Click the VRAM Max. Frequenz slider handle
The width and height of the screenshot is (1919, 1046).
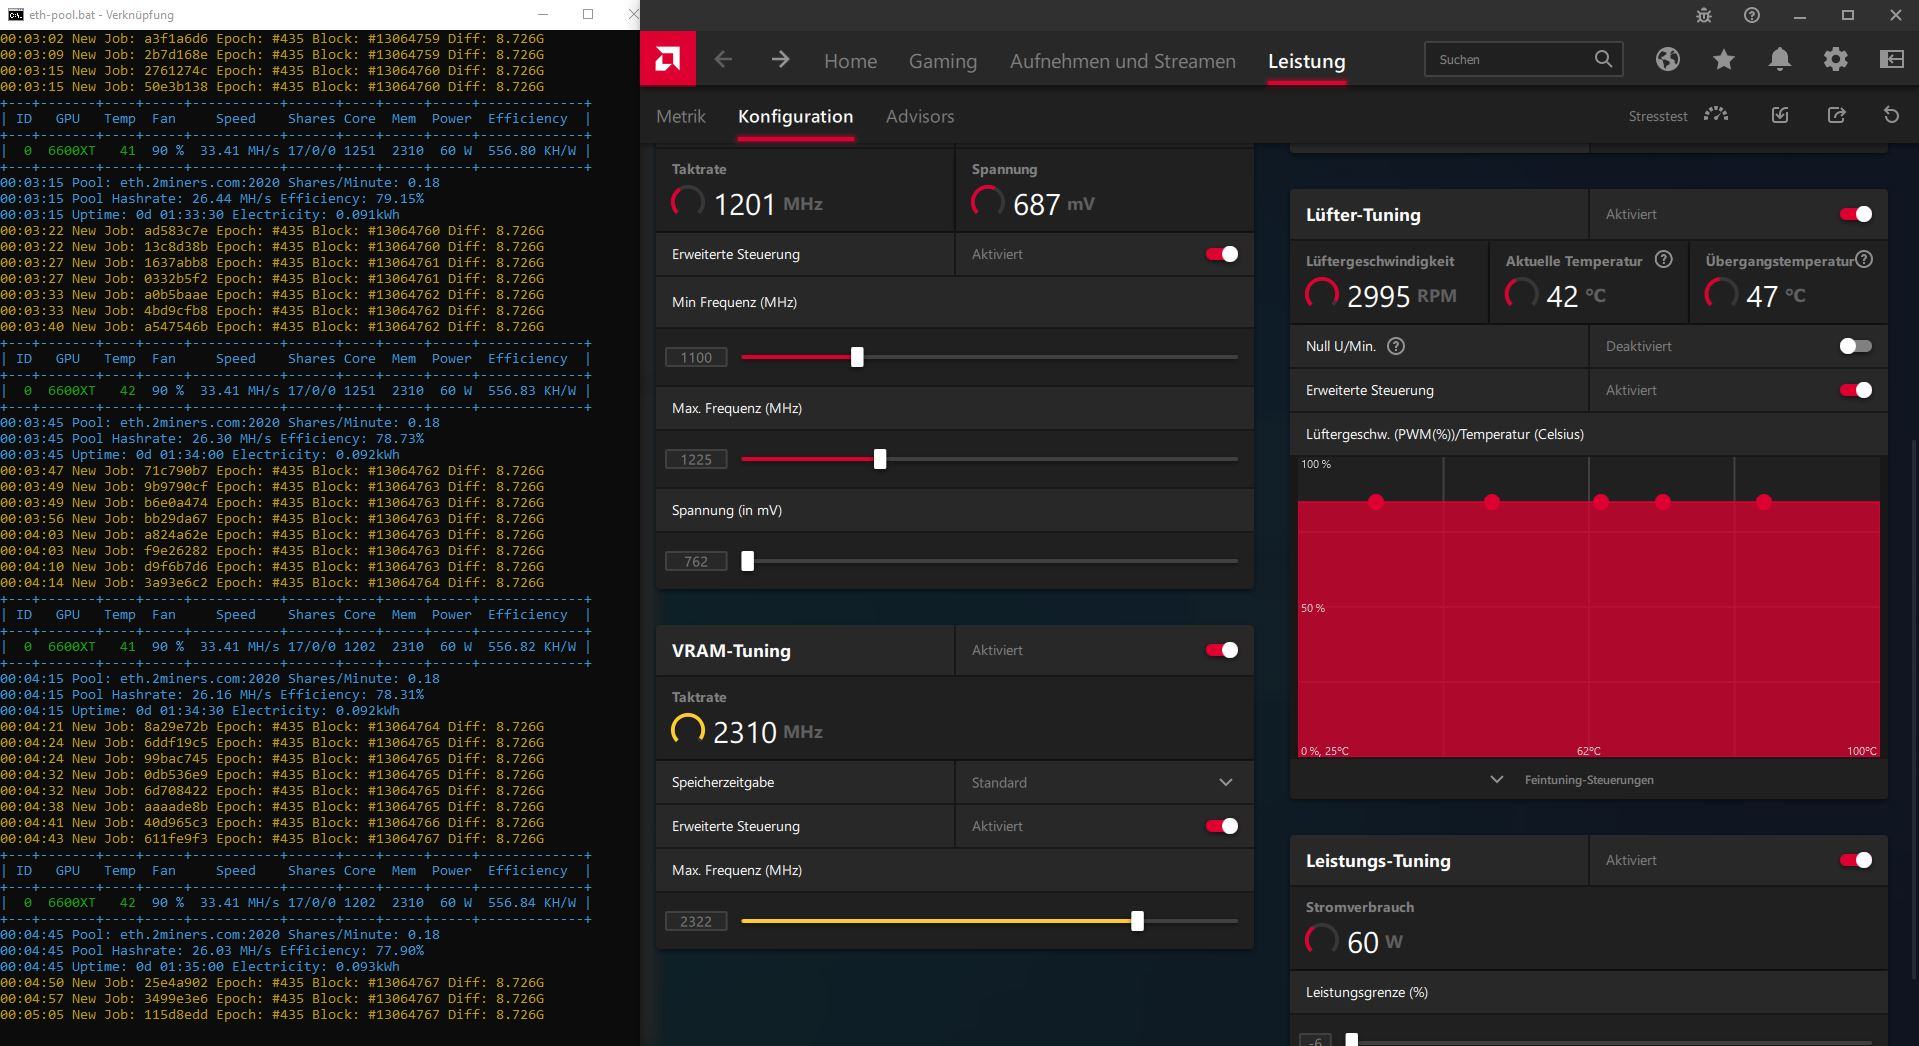[x=1137, y=921]
